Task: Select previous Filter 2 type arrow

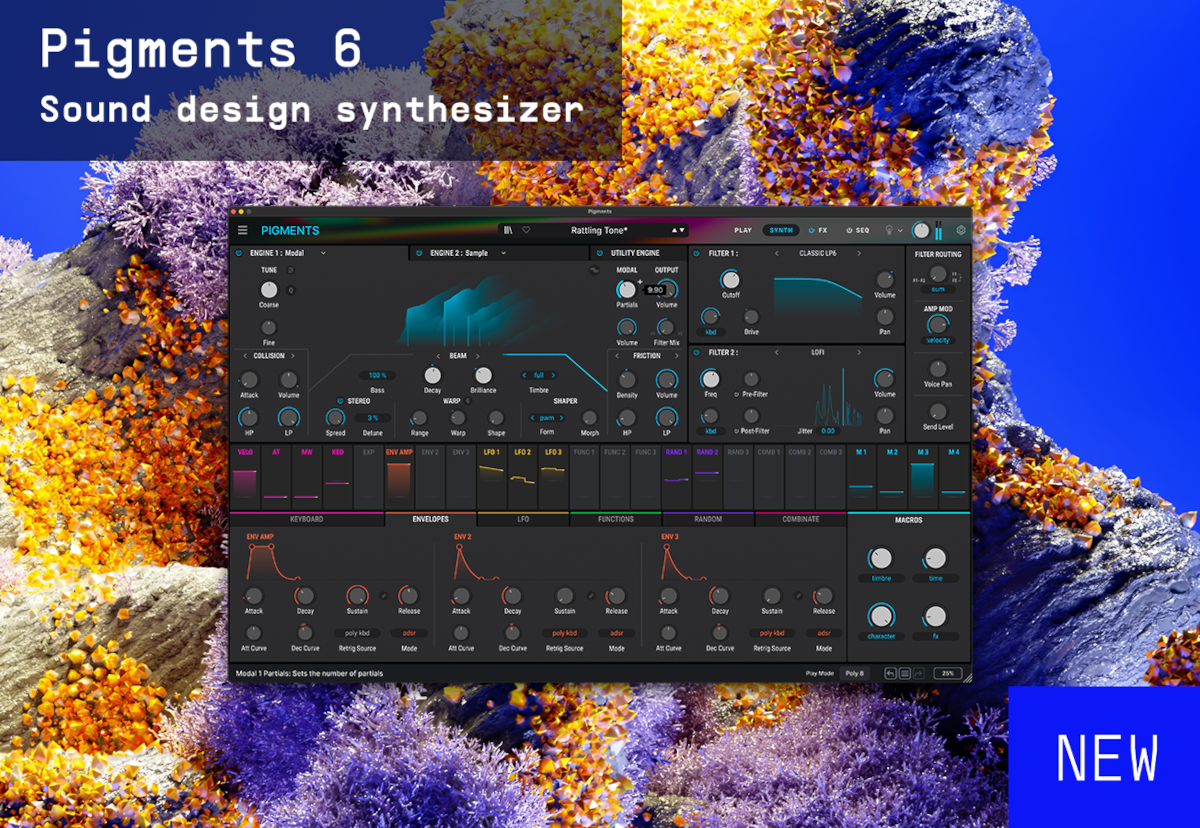Action: [777, 352]
